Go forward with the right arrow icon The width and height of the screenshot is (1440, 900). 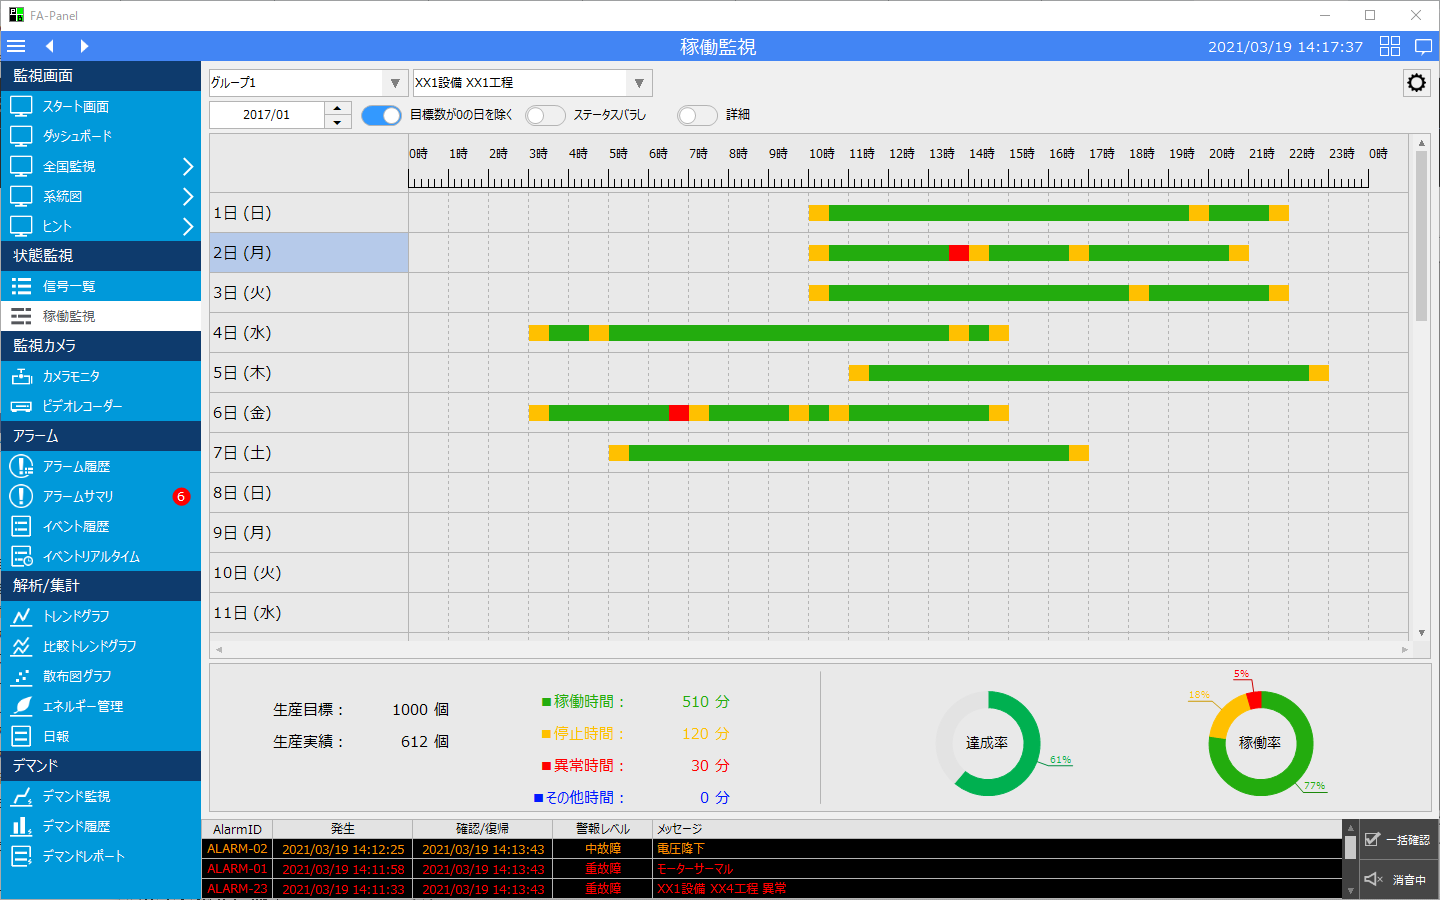tap(84, 46)
